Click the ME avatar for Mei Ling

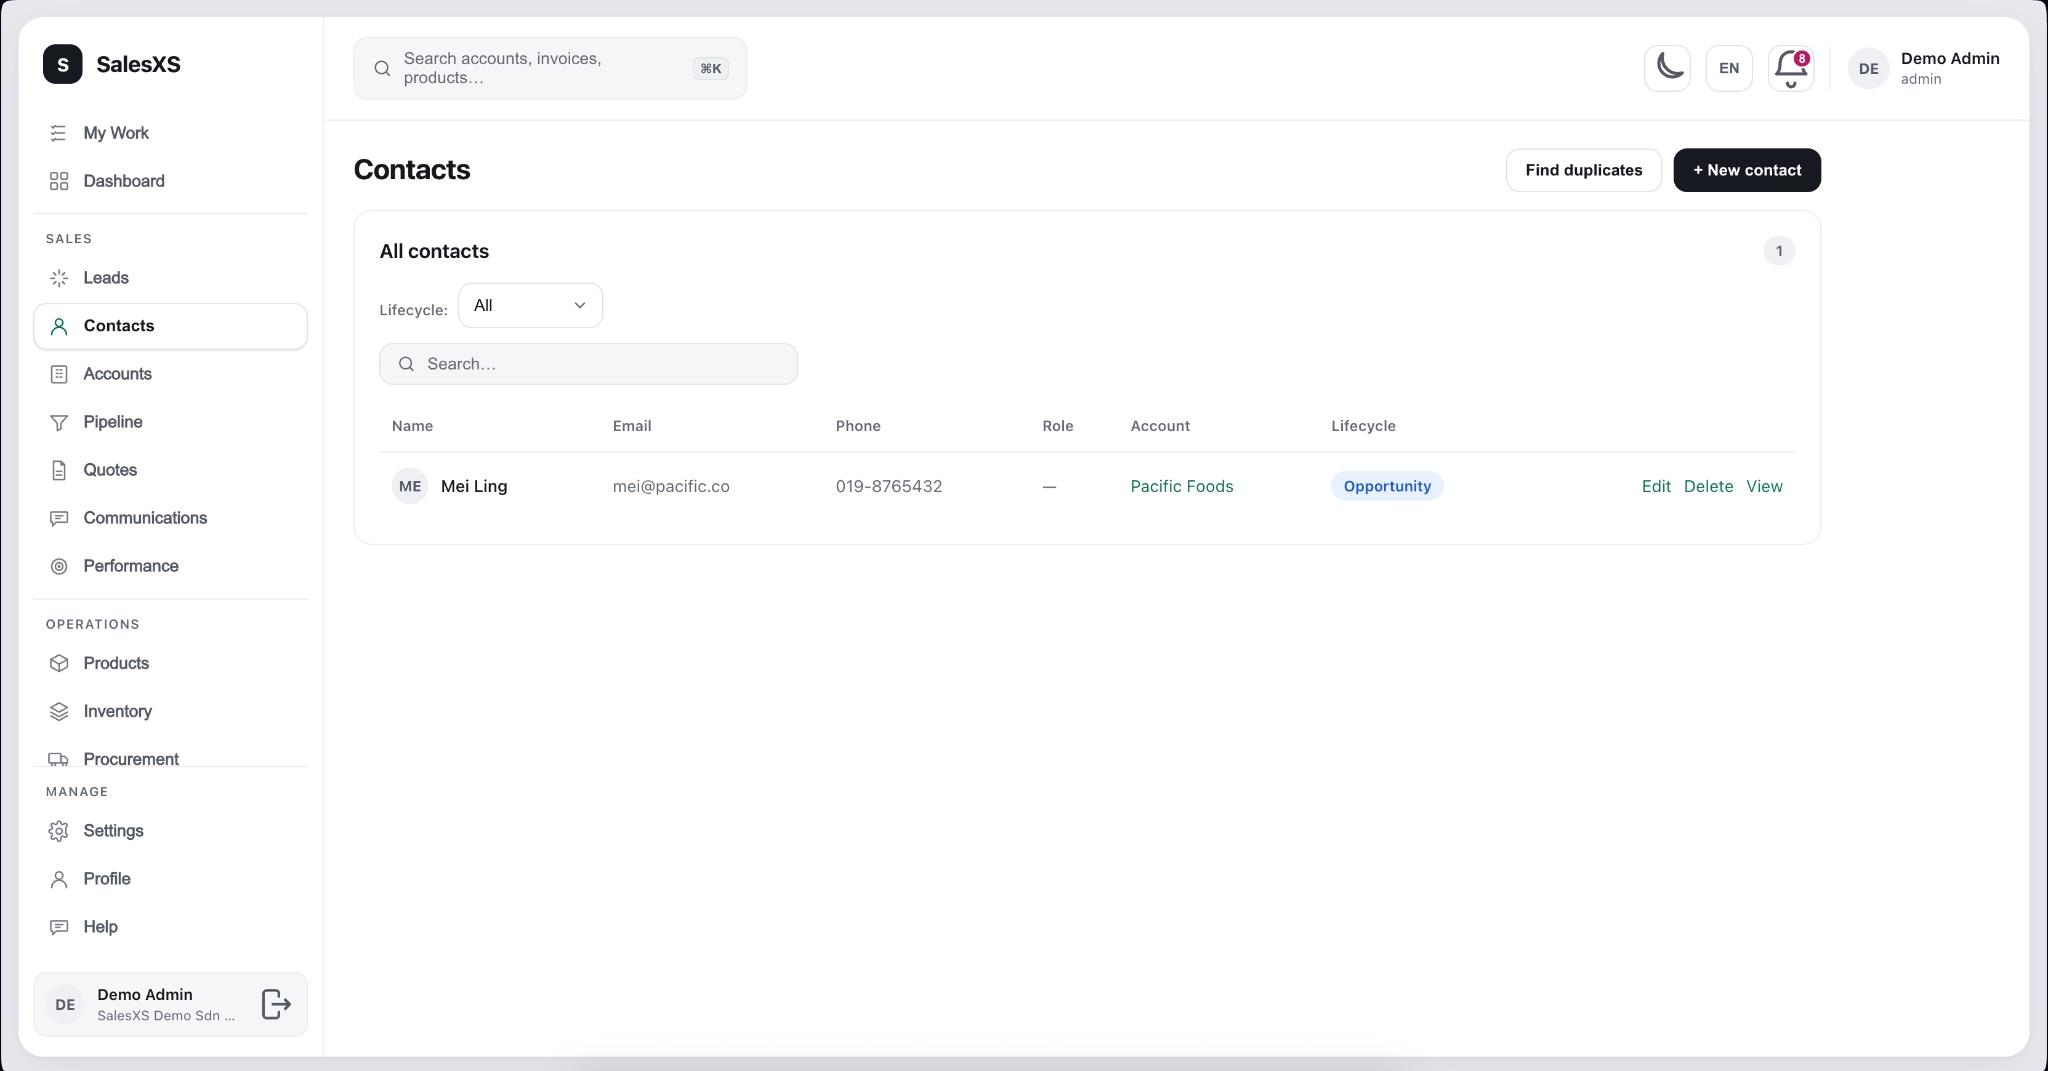tap(410, 486)
